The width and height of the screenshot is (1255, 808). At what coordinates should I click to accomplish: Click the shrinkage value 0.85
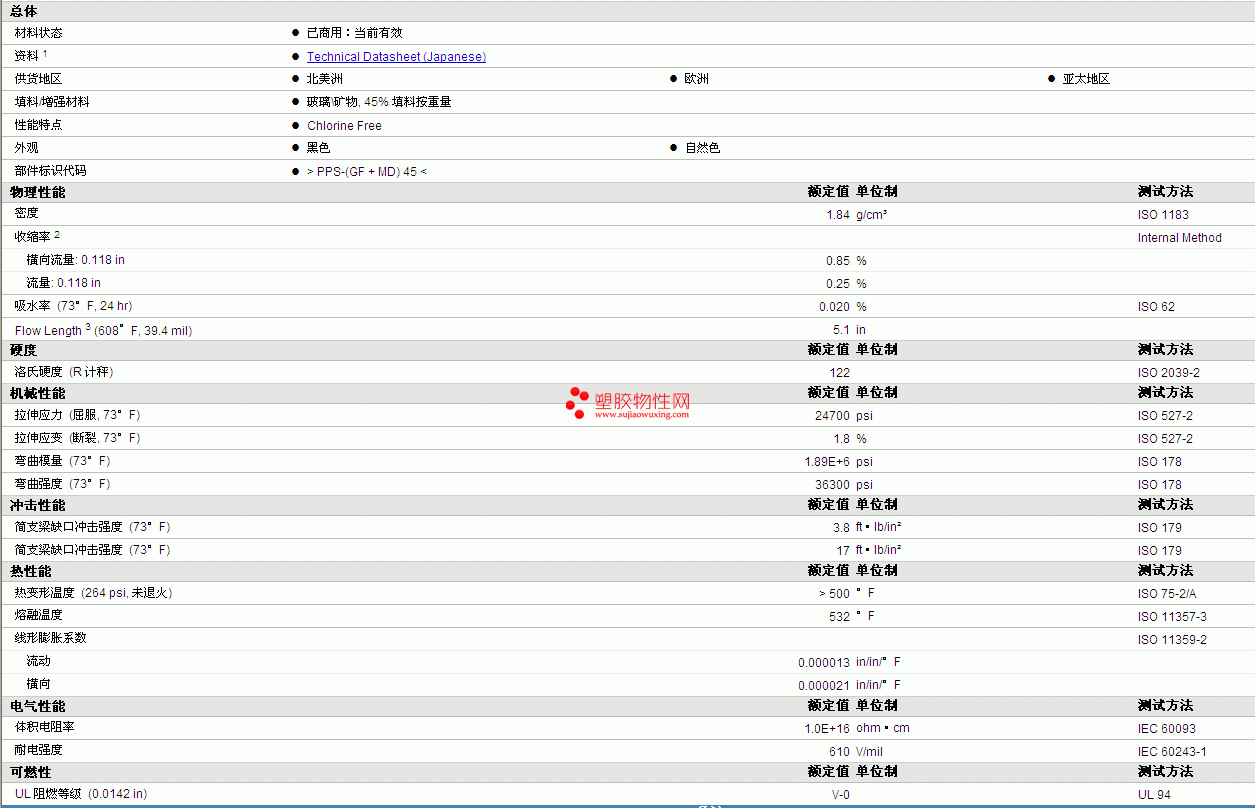pyautogui.click(x=838, y=261)
